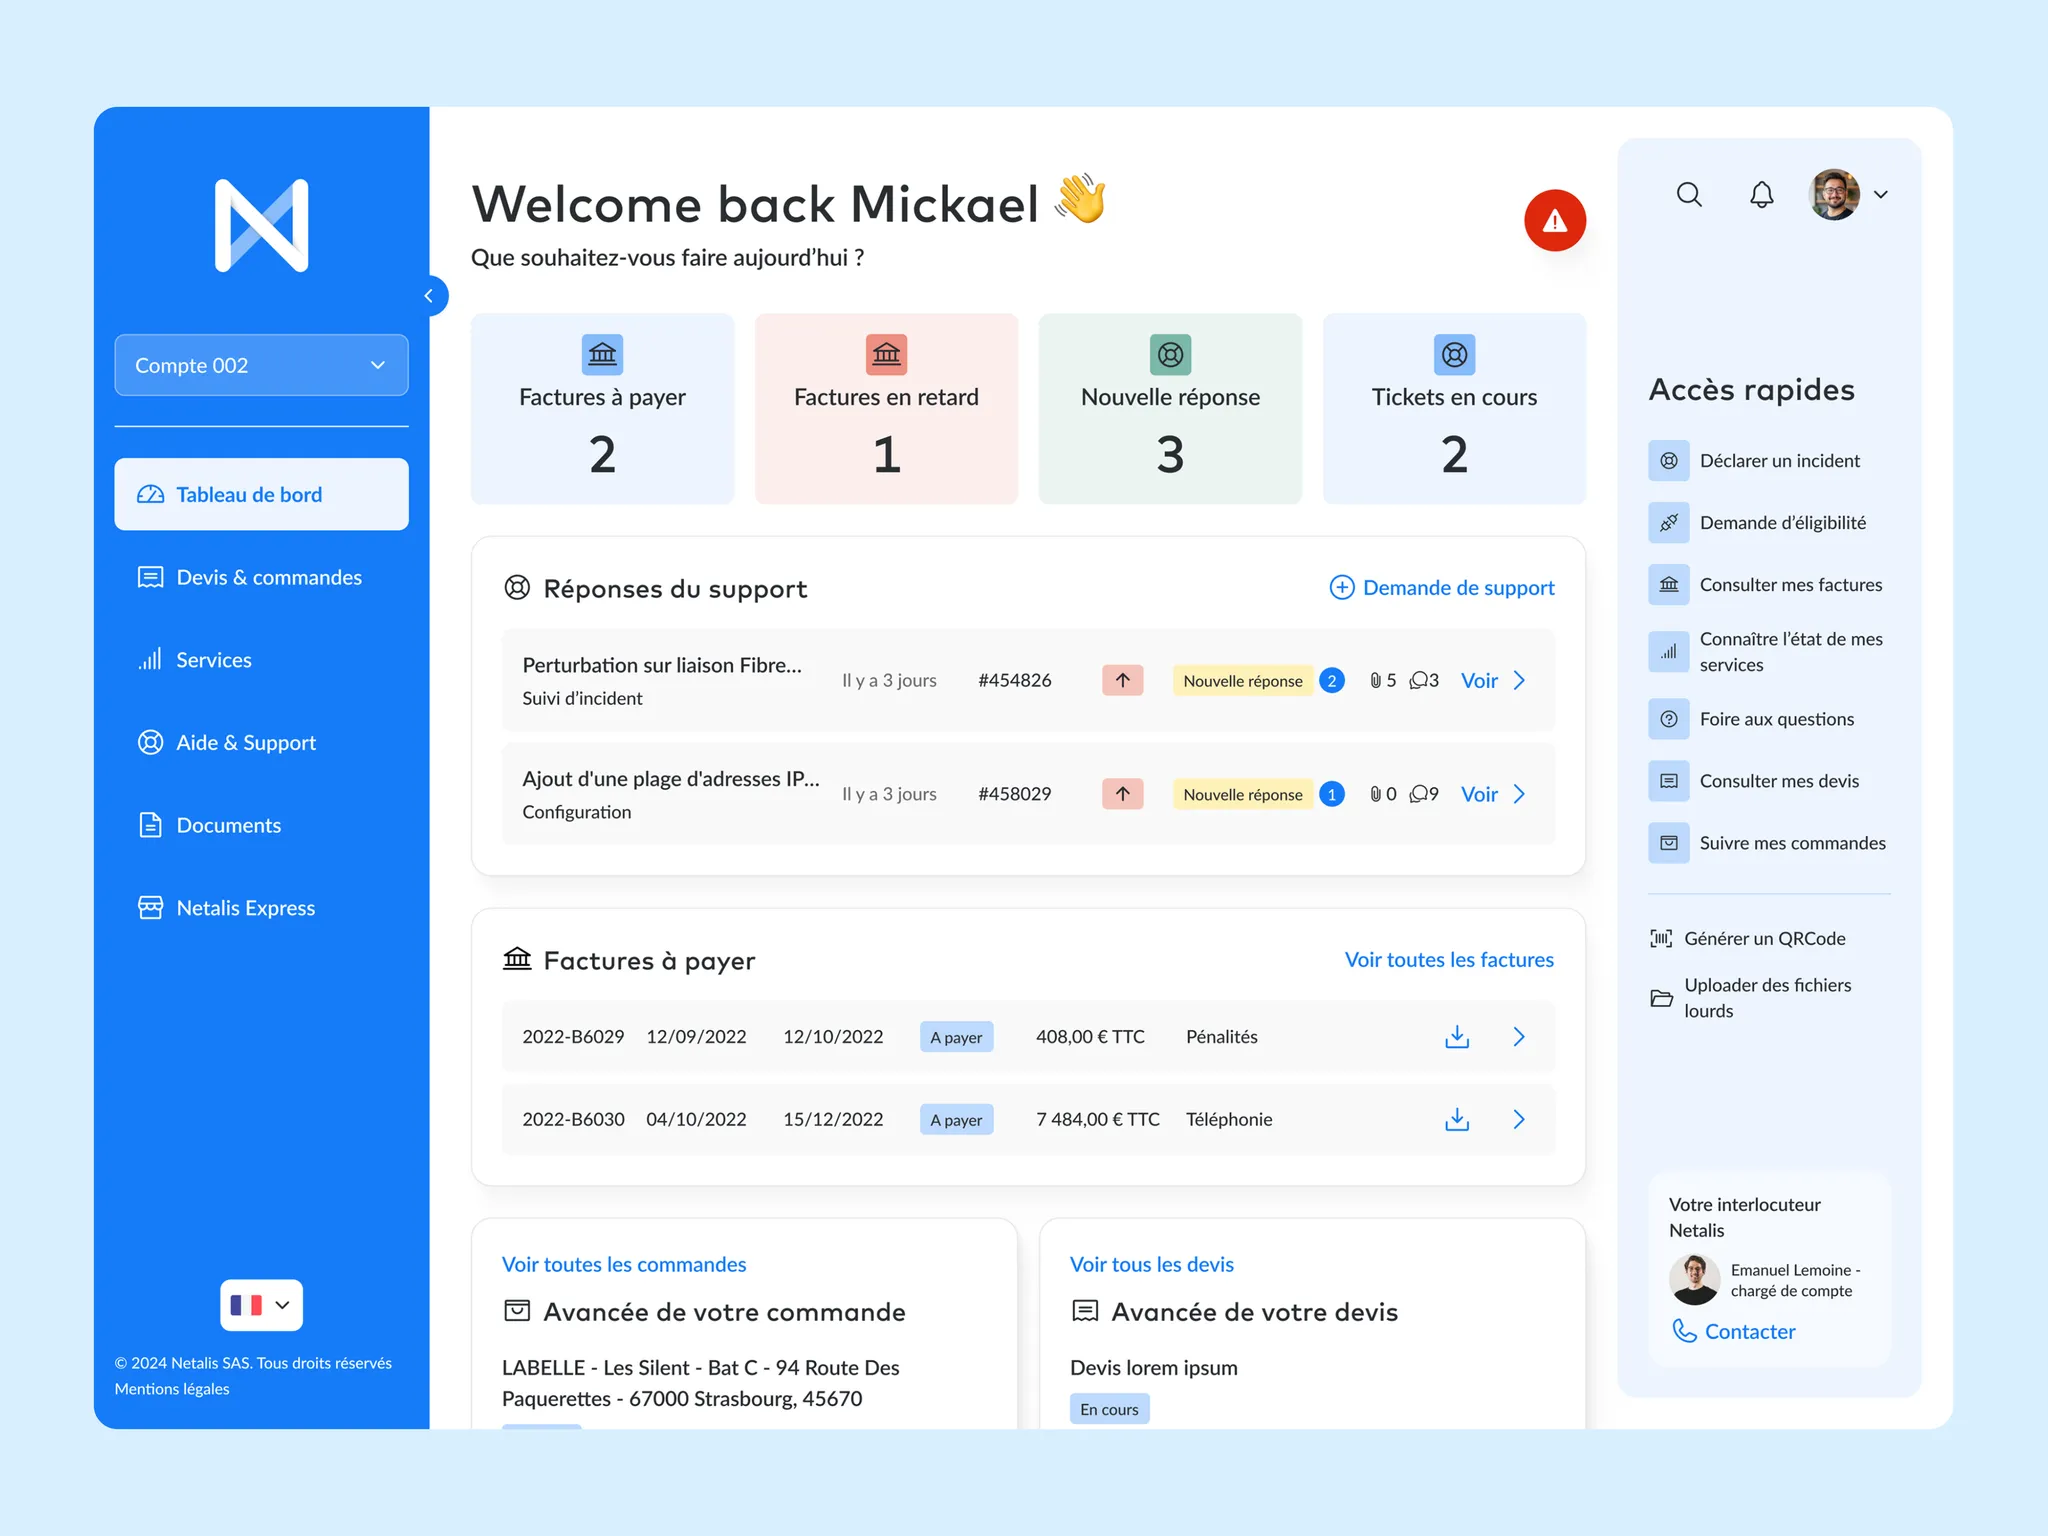Click the priority arrow on ticket #454826
Image resolution: width=2048 pixels, height=1536 pixels.
tap(1123, 680)
